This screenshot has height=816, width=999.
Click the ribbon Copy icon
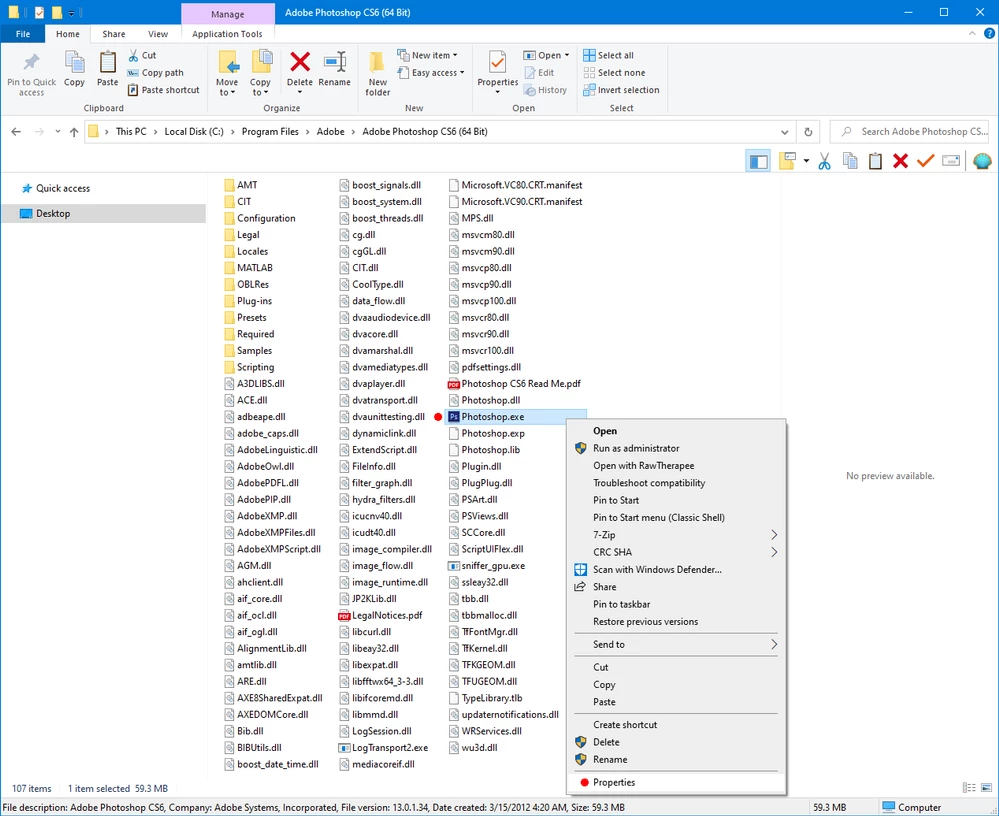pos(75,62)
